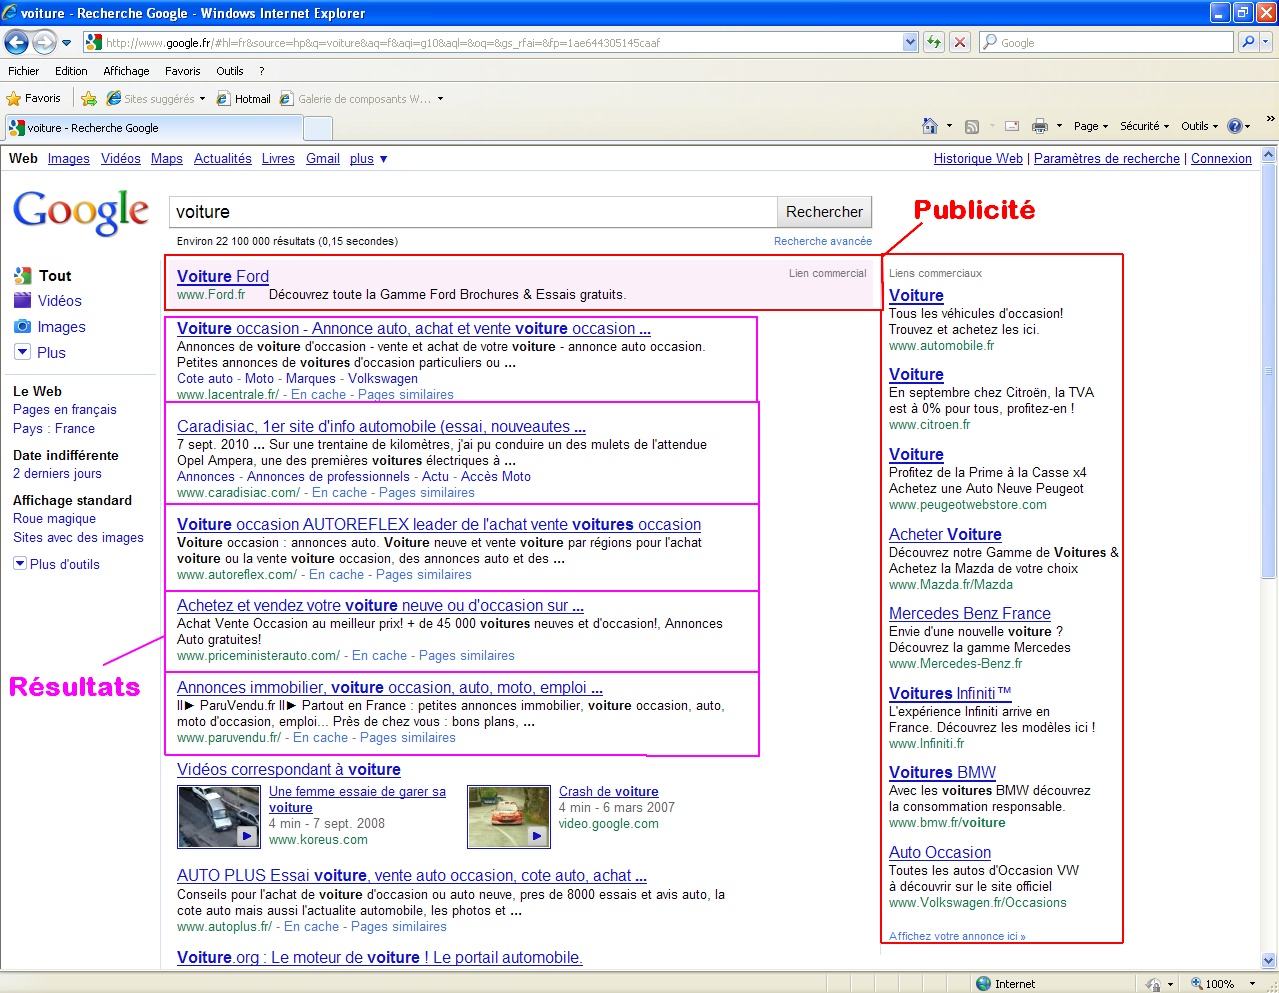1279x993 pixels.
Task: Filter by 2 derniers jours
Action: 57,473
